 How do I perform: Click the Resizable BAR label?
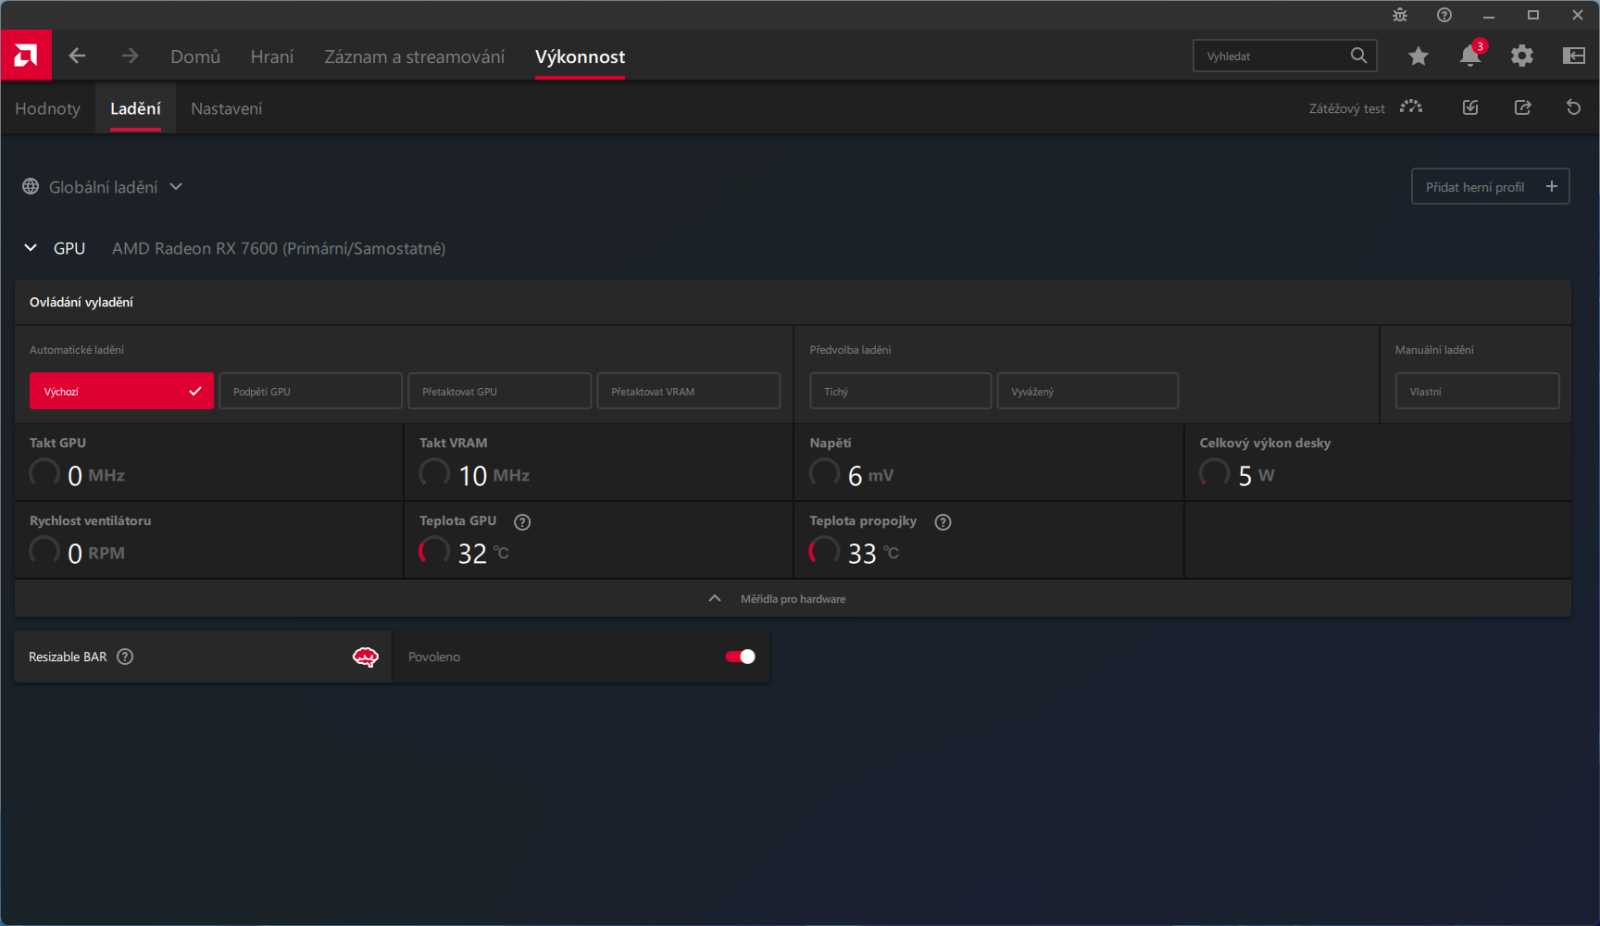click(67, 657)
